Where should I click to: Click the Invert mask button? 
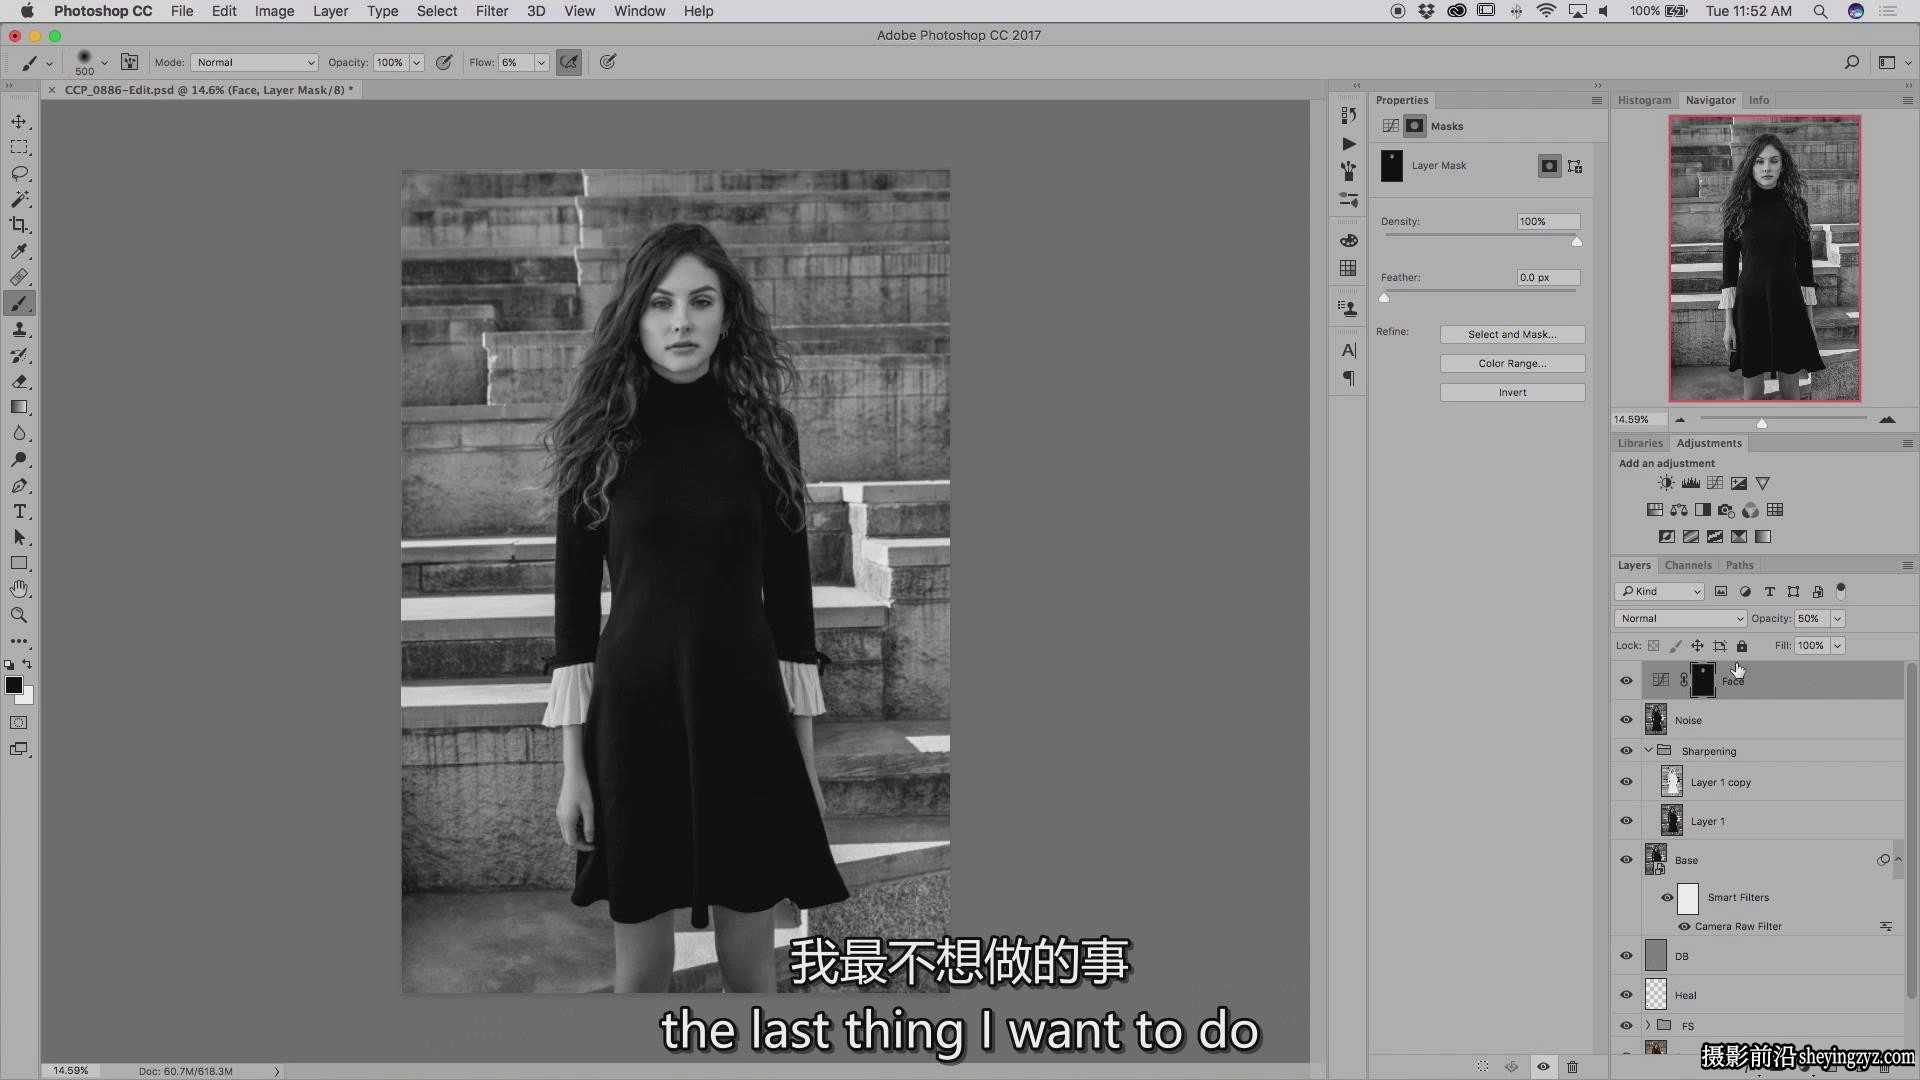click(1512, 392)
